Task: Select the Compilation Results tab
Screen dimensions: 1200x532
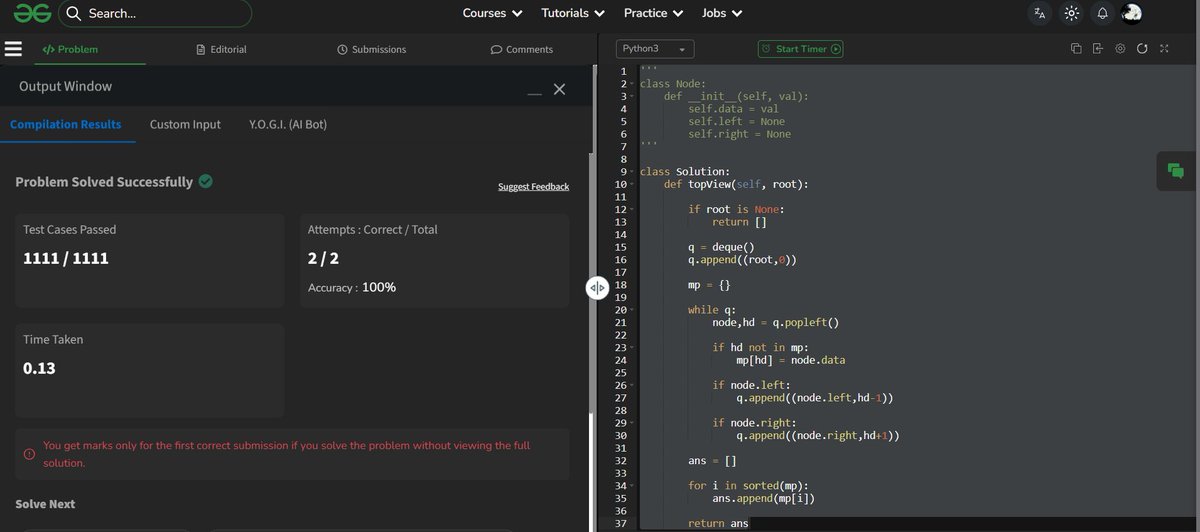Action: [x=66, y=125]
